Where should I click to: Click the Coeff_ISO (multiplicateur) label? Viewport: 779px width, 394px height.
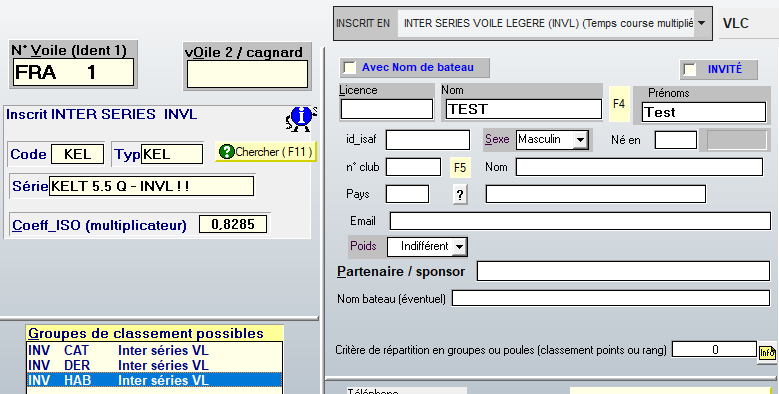click(99, 226)
